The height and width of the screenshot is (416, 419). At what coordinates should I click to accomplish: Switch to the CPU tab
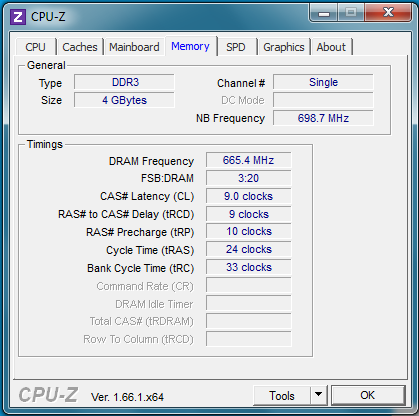click(x=35, y=47)
